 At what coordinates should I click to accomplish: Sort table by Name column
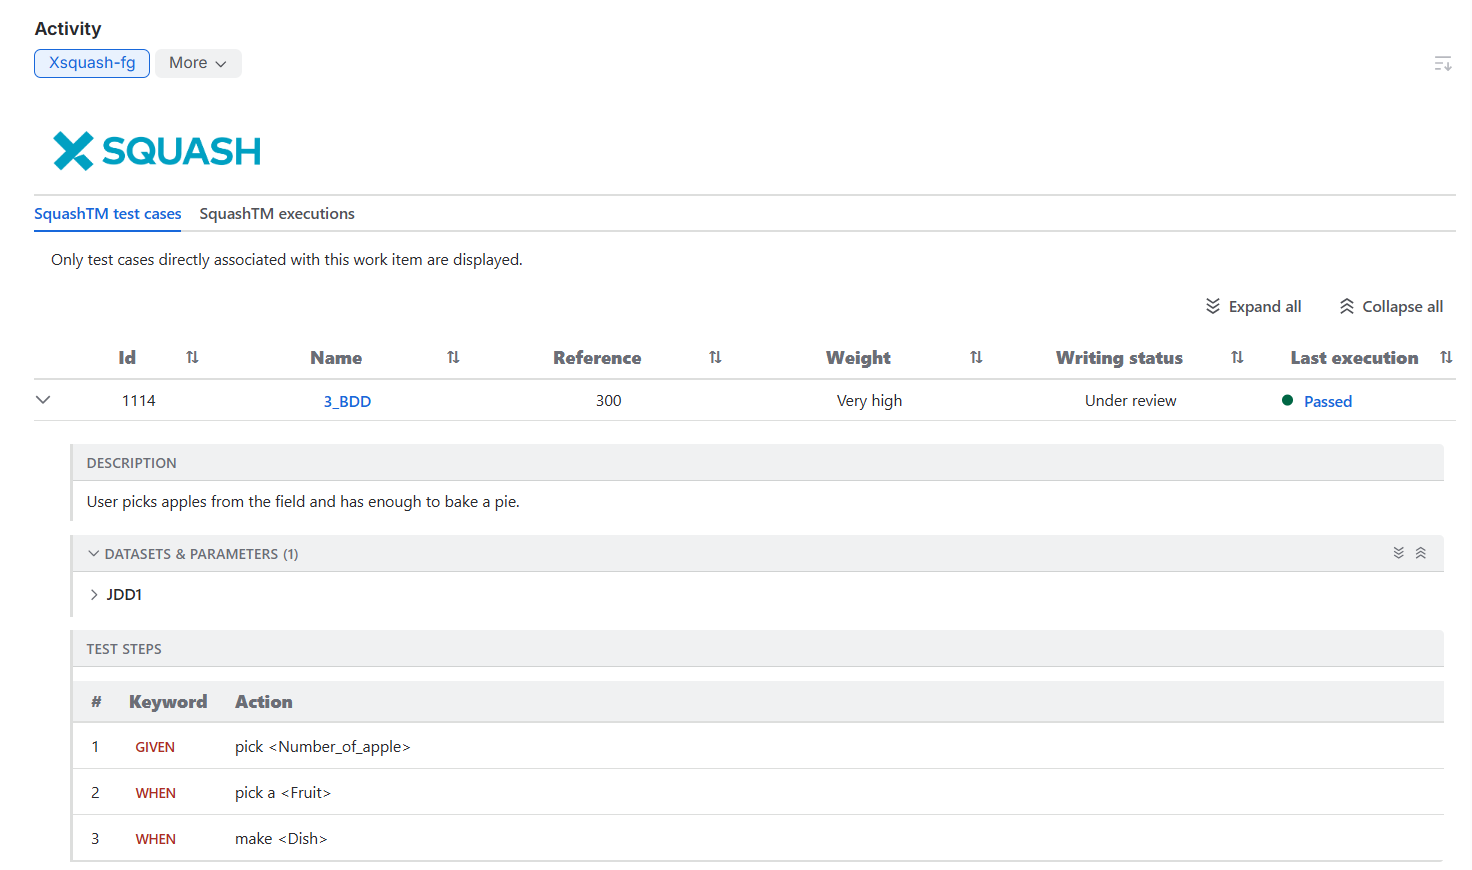click(453, 357)
